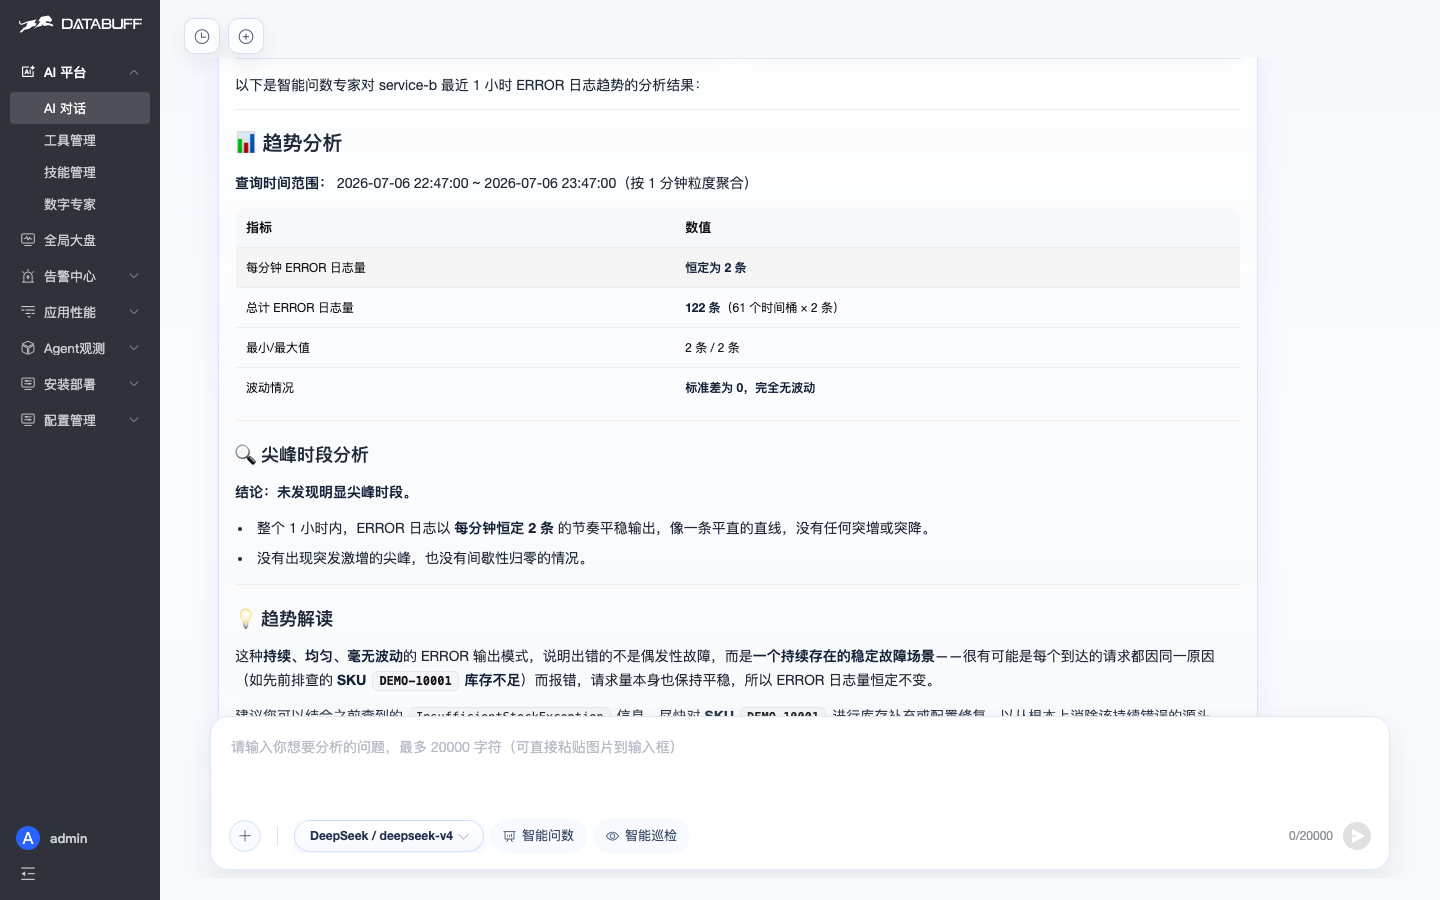1440x900 pixels.
Task: Expand the 告警中心 menu chevron
Action: (134, 276)
